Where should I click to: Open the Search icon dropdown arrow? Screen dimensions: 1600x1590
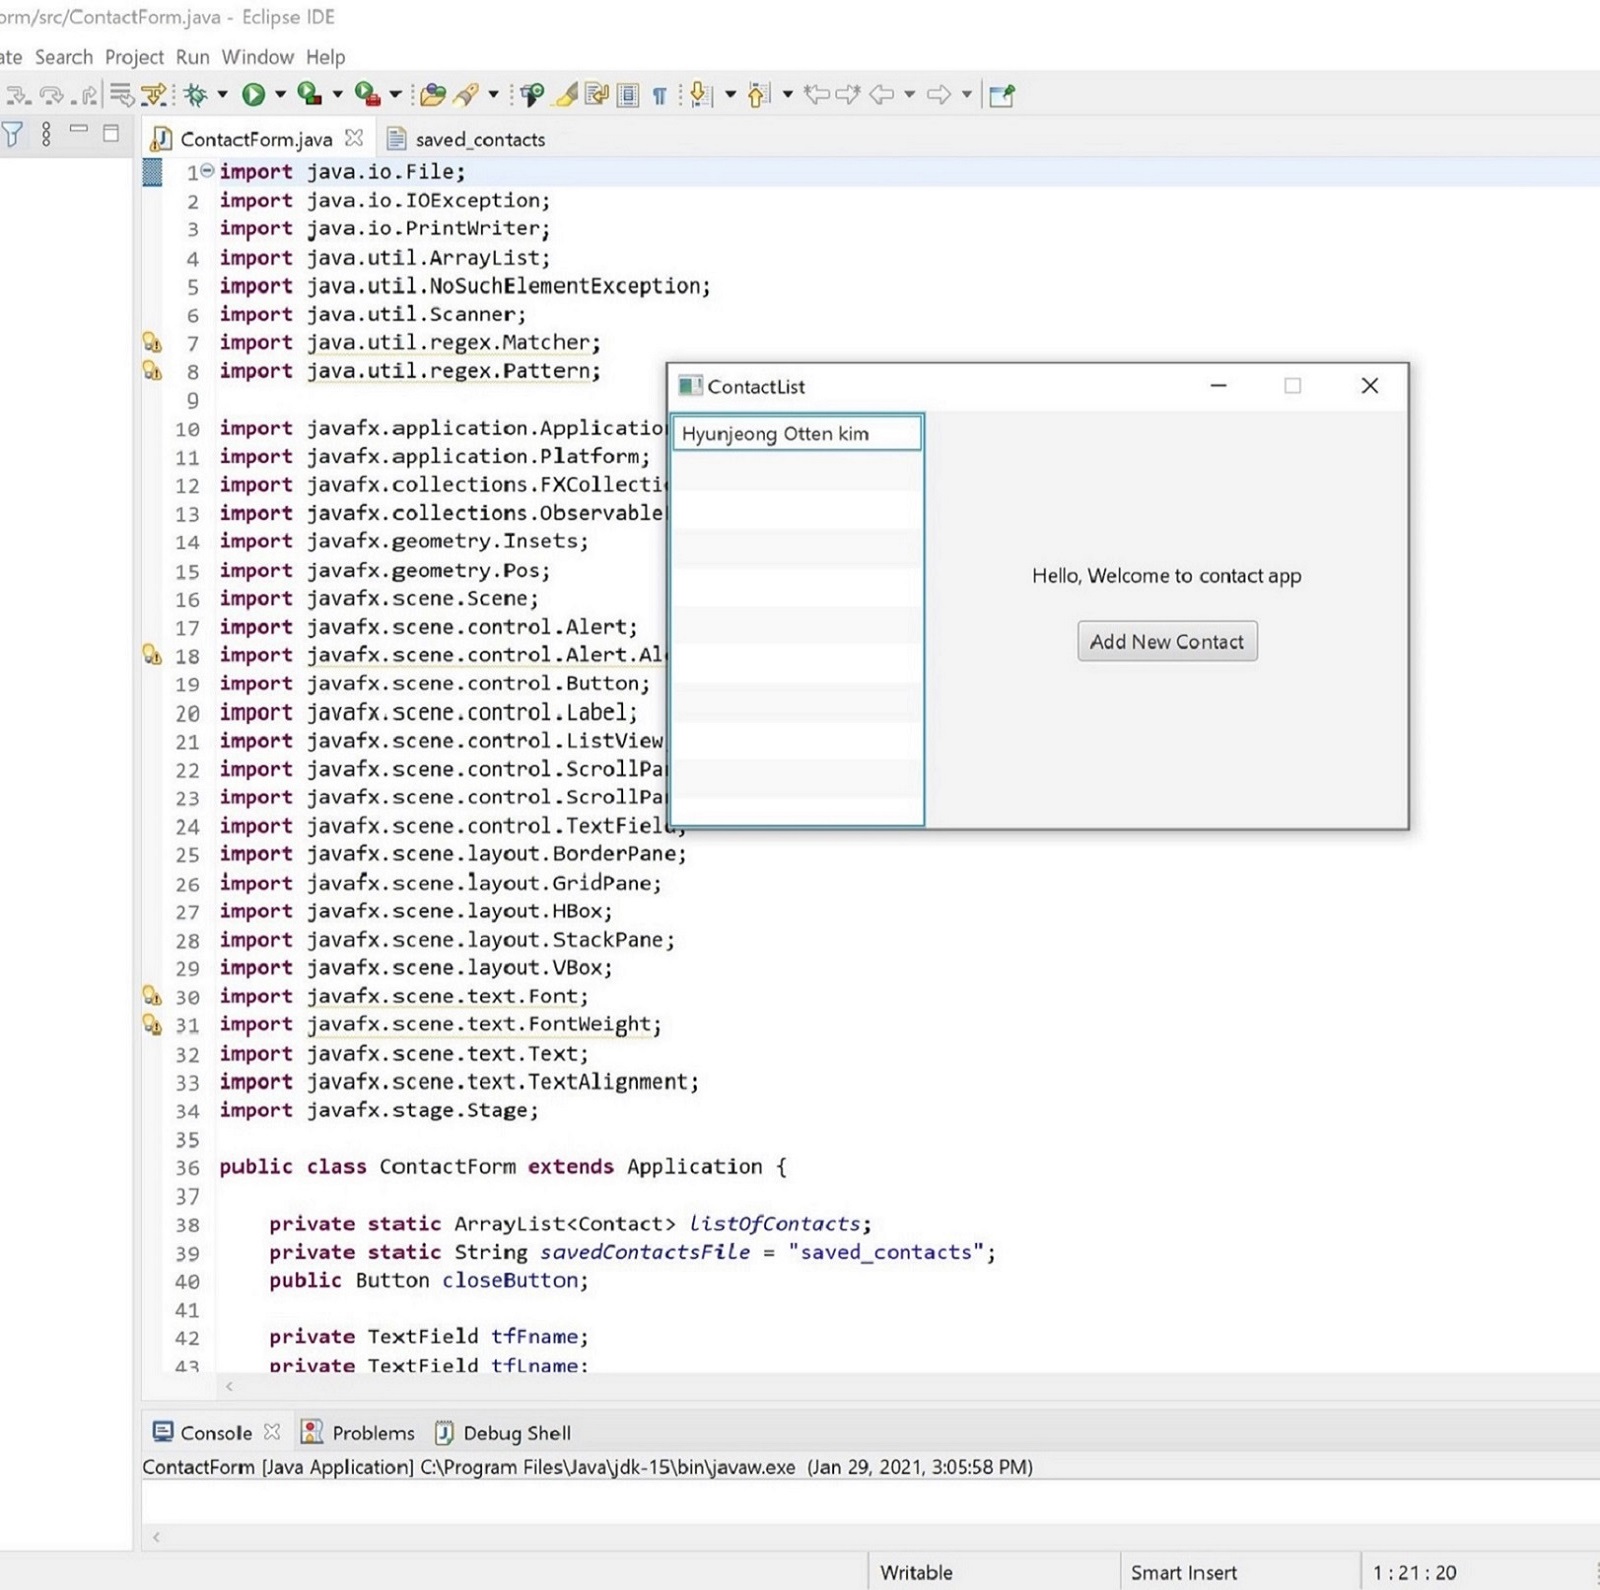[493, 95]
